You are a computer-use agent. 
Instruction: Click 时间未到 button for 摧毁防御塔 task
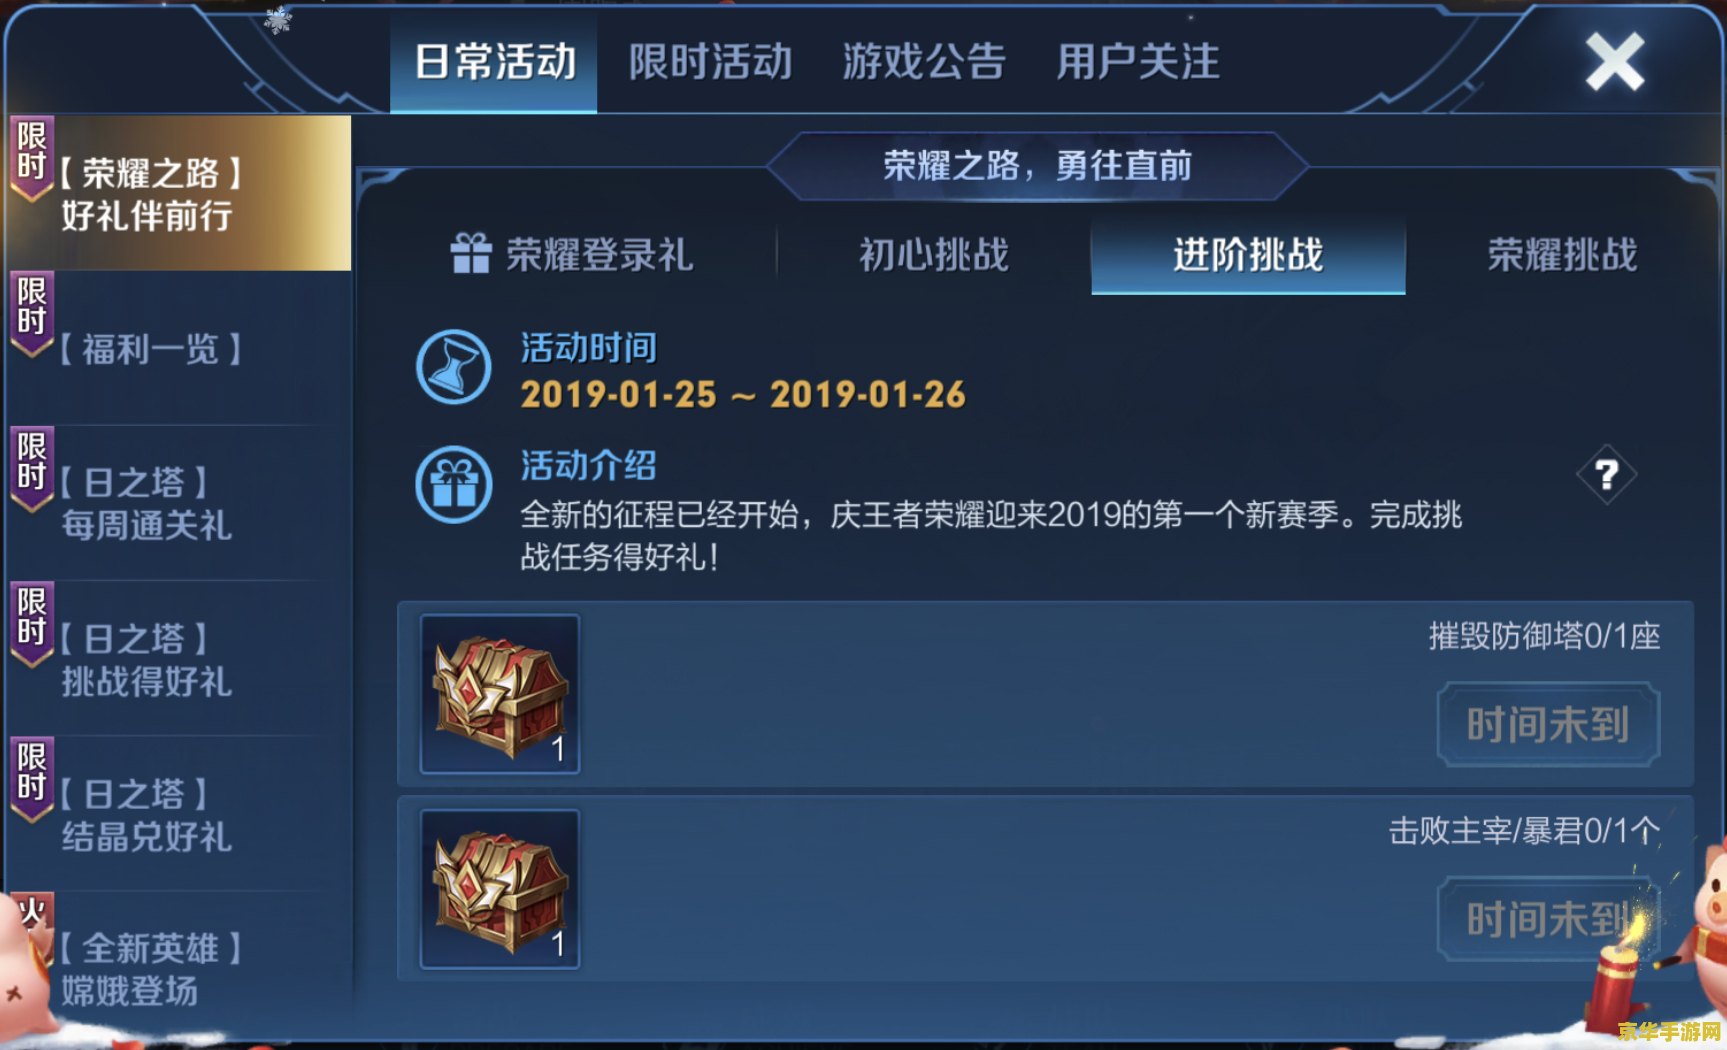click(1548, 724)
